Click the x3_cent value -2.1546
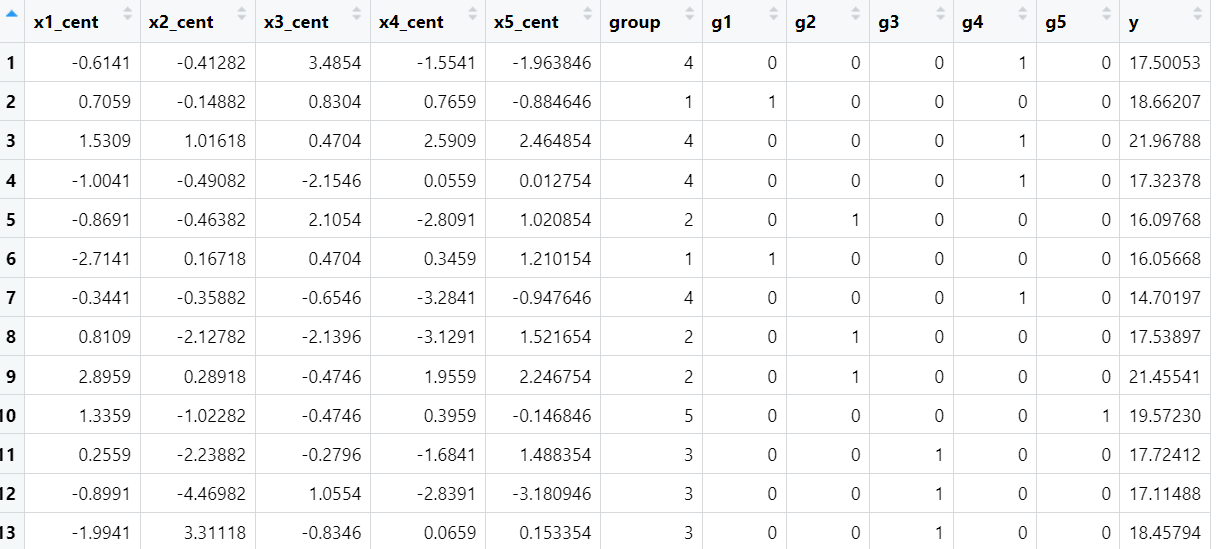 click(x=332, y=180)
